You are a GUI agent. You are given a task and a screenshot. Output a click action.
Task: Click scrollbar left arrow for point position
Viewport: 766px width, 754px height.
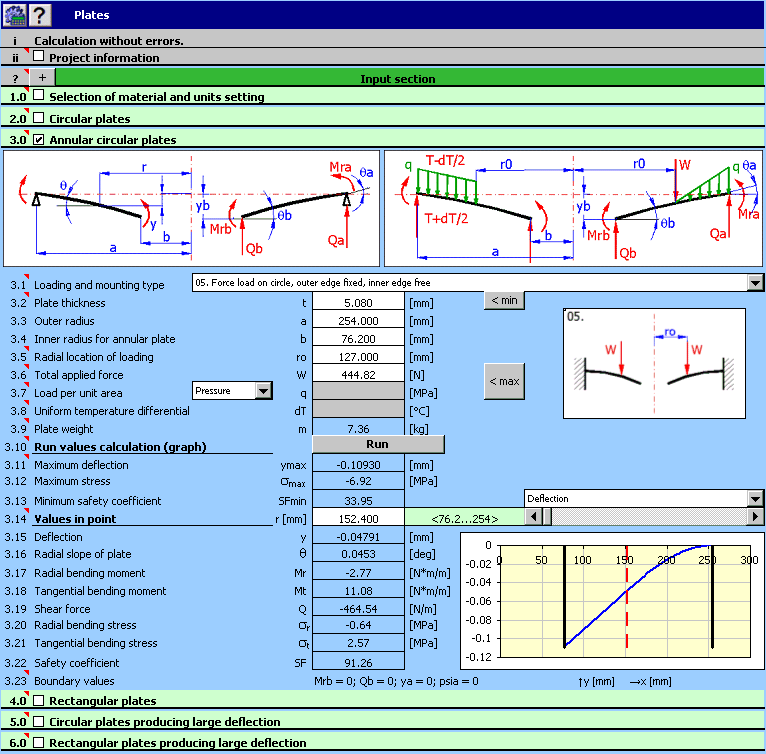click(533, 516)
